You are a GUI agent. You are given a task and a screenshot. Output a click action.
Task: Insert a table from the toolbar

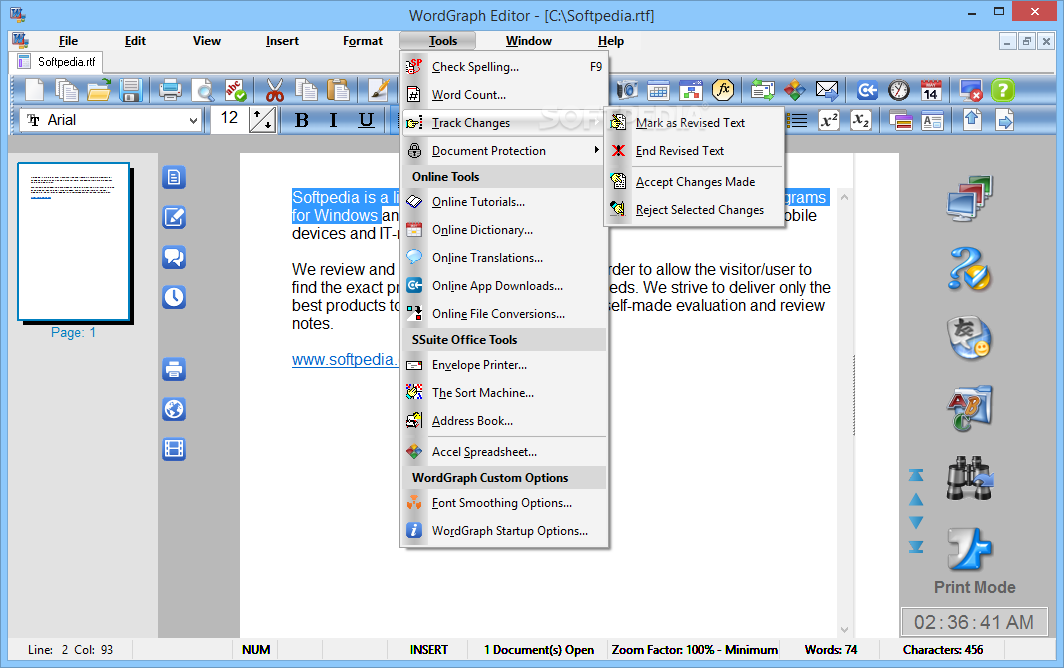coord(659,90)
